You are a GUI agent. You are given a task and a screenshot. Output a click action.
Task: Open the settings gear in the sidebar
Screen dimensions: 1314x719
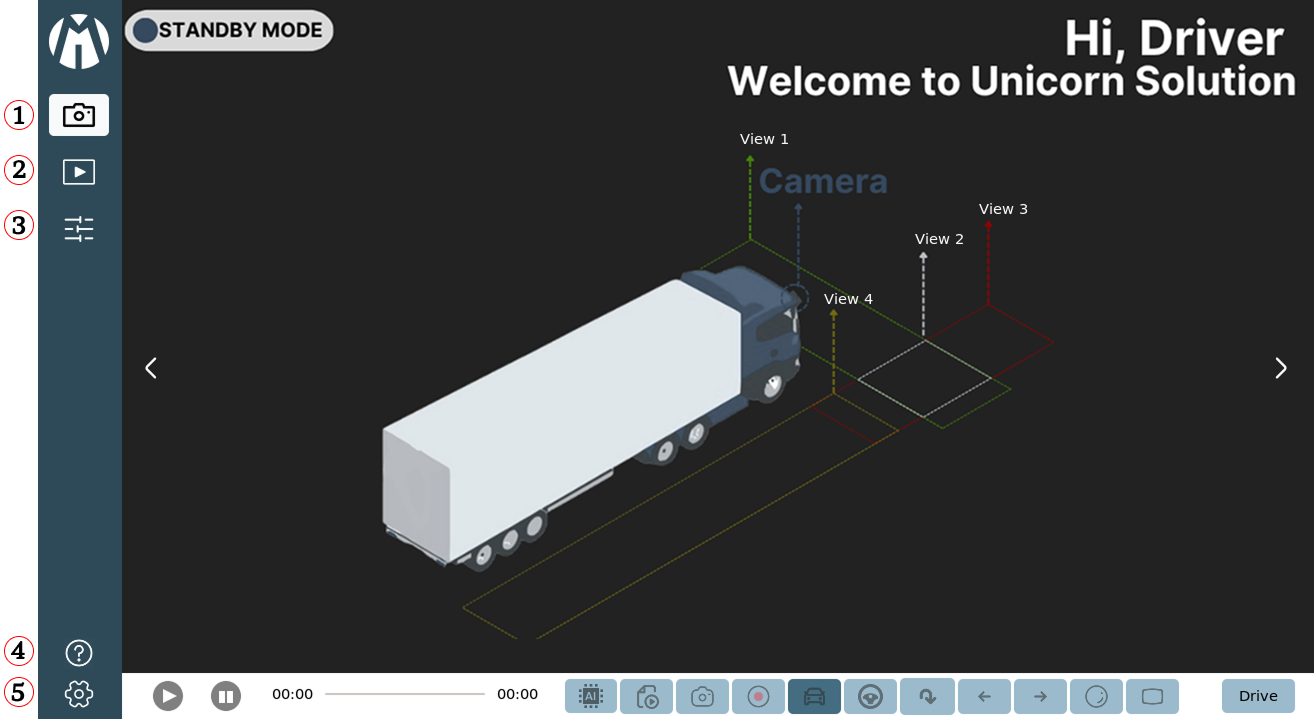[79, 693]
